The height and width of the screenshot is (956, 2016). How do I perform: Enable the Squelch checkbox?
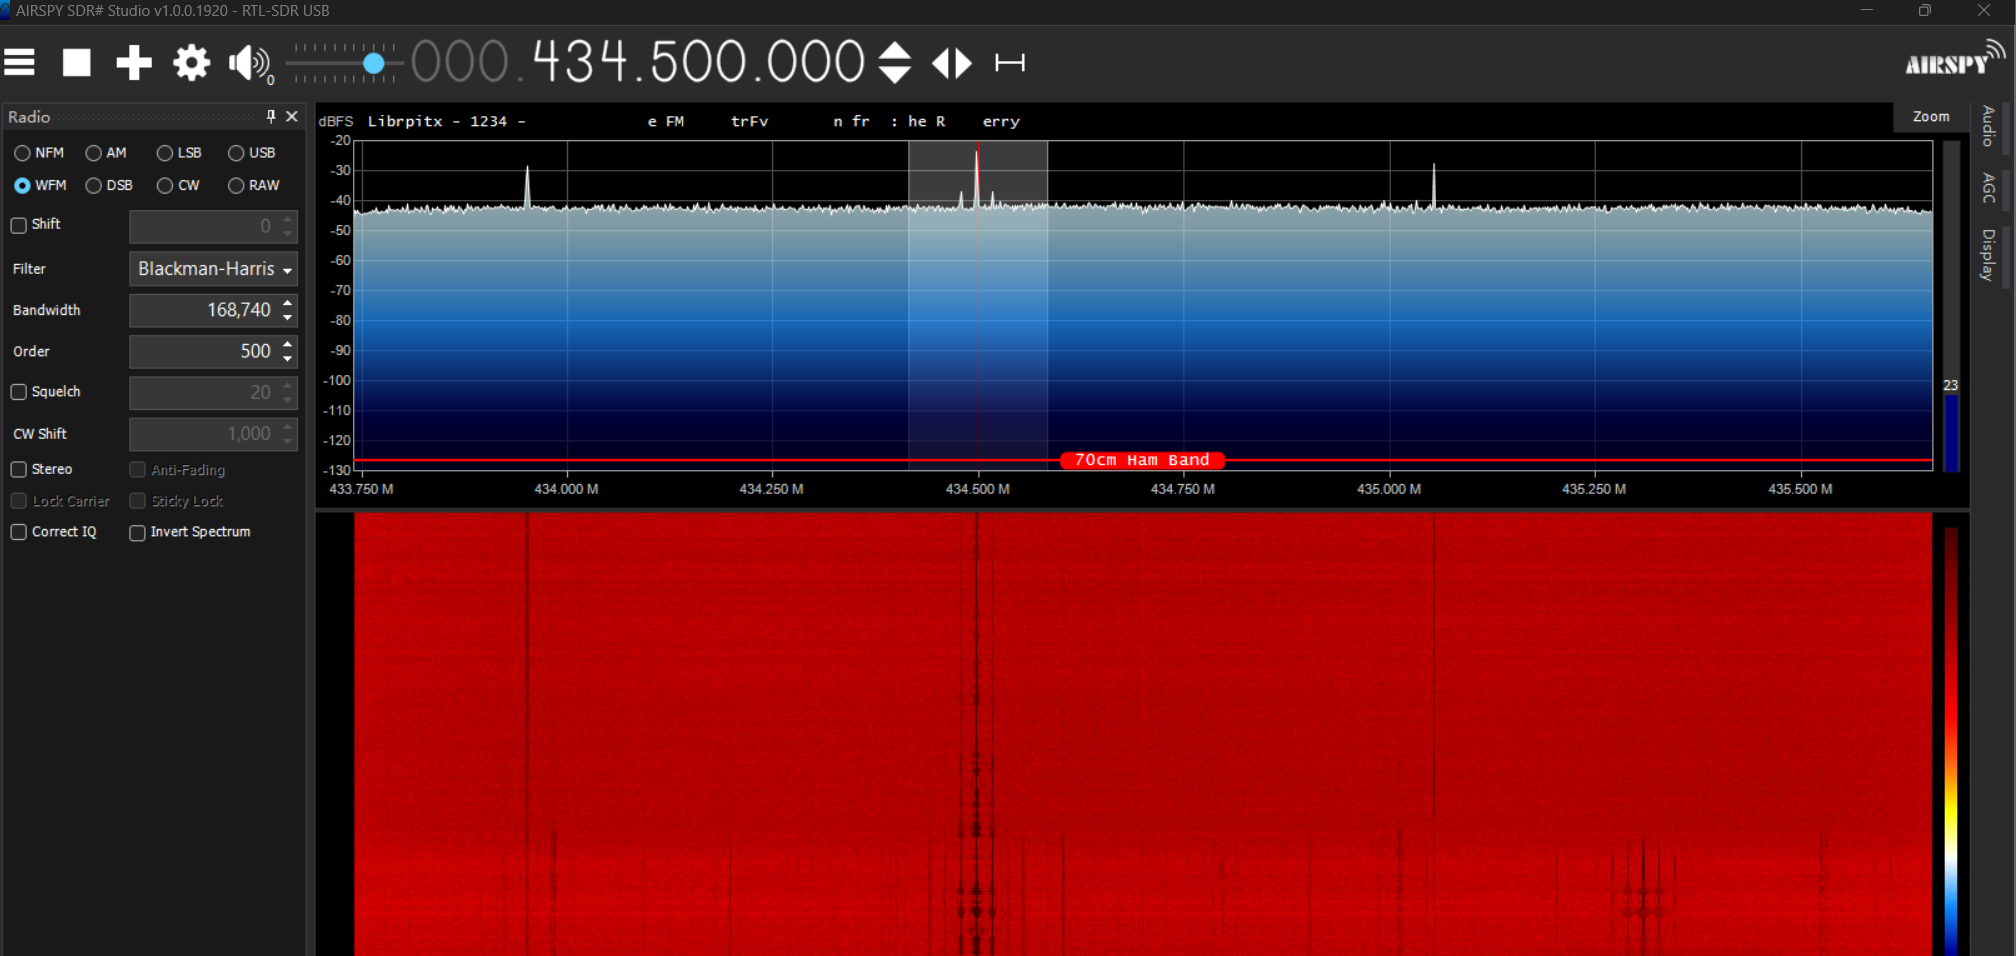(18, 392)
